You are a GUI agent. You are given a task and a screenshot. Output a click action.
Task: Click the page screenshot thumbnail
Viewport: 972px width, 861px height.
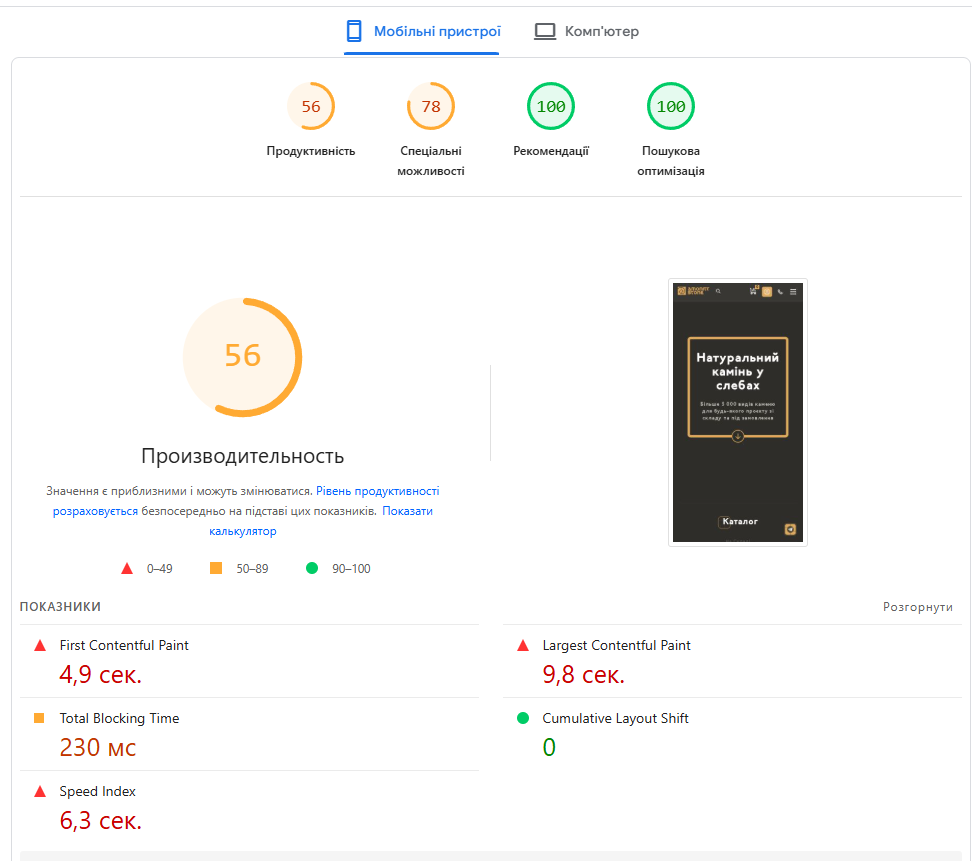738,412
